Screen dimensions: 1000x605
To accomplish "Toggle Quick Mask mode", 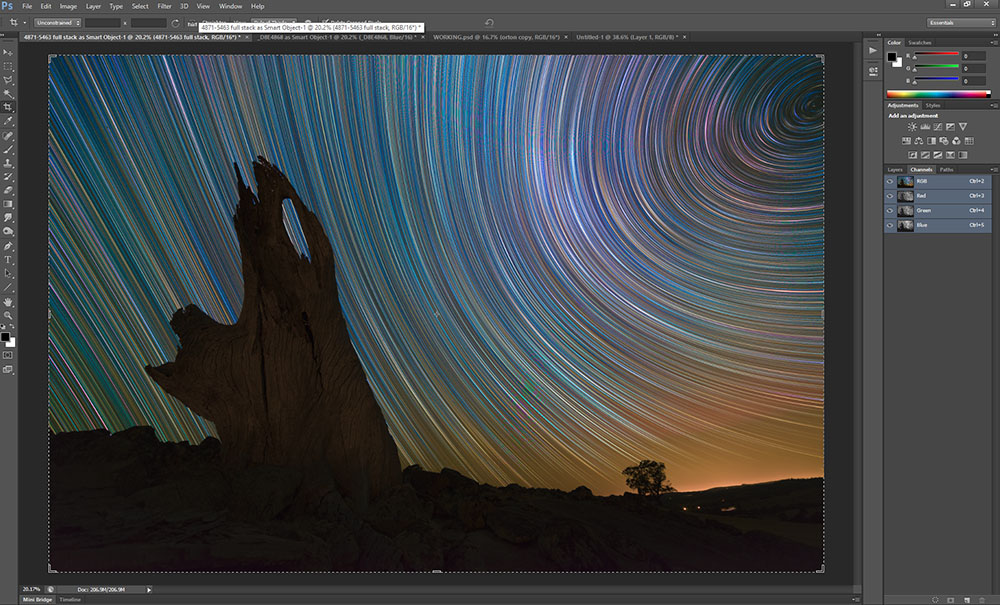I will (8, 355).
